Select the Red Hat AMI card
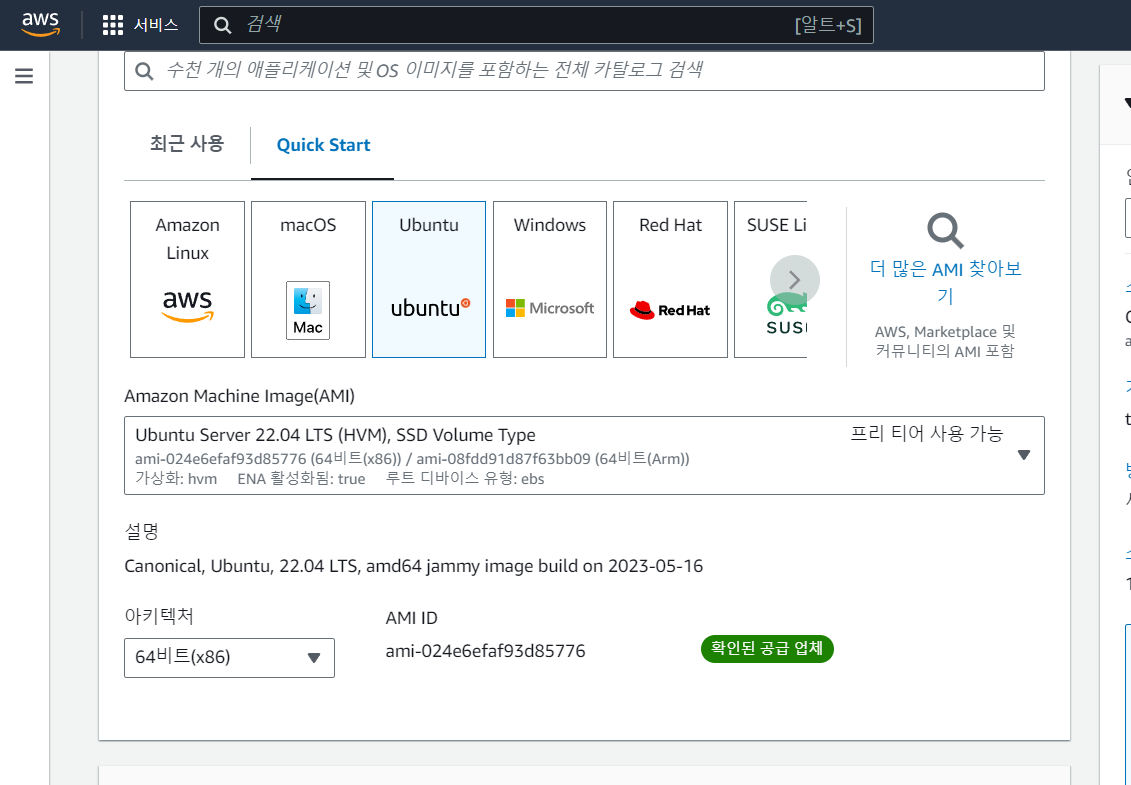 pos(670,279)
